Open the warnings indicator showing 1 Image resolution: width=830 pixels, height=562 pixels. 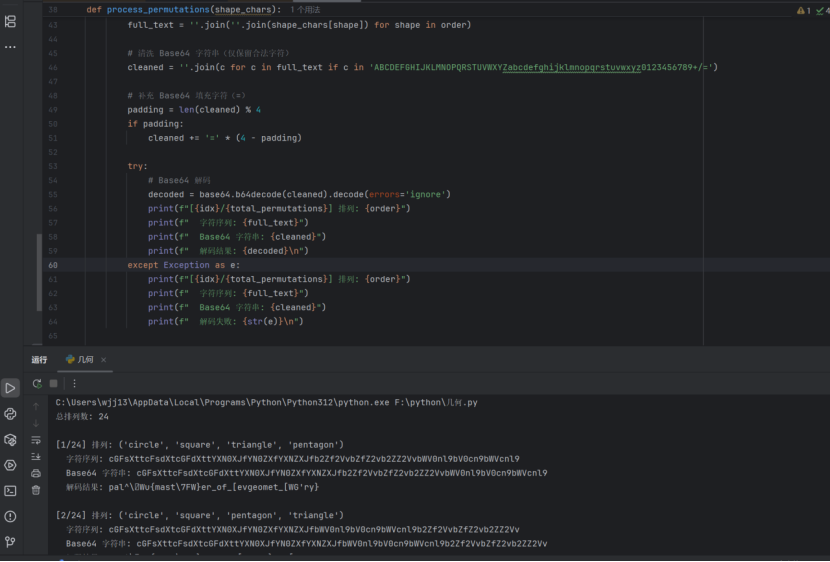pyautogui.click(x=804, y=10)
